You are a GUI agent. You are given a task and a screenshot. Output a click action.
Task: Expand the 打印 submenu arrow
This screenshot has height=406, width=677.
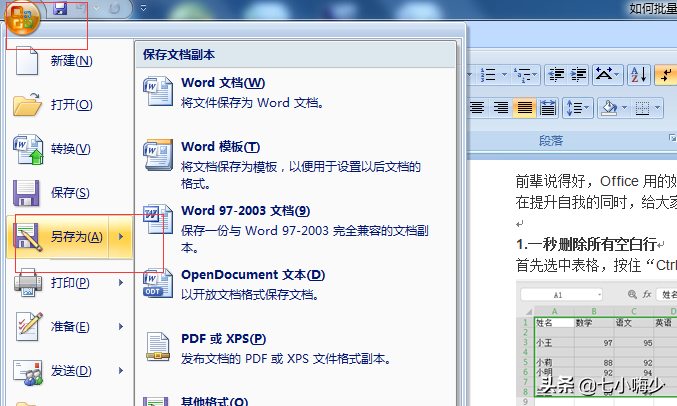coord(121,283)
